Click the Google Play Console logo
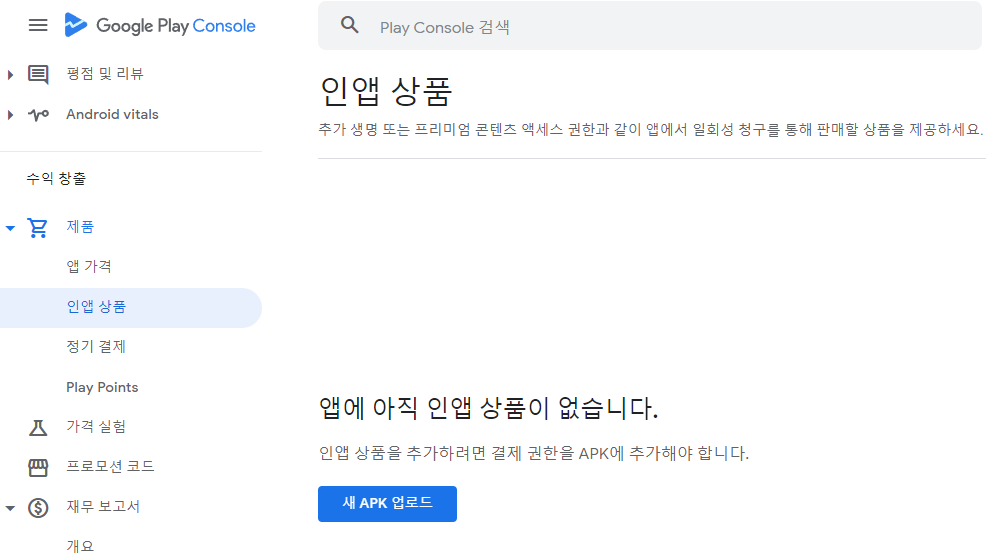This screenshot has height=559, width=986. (160, 25)
